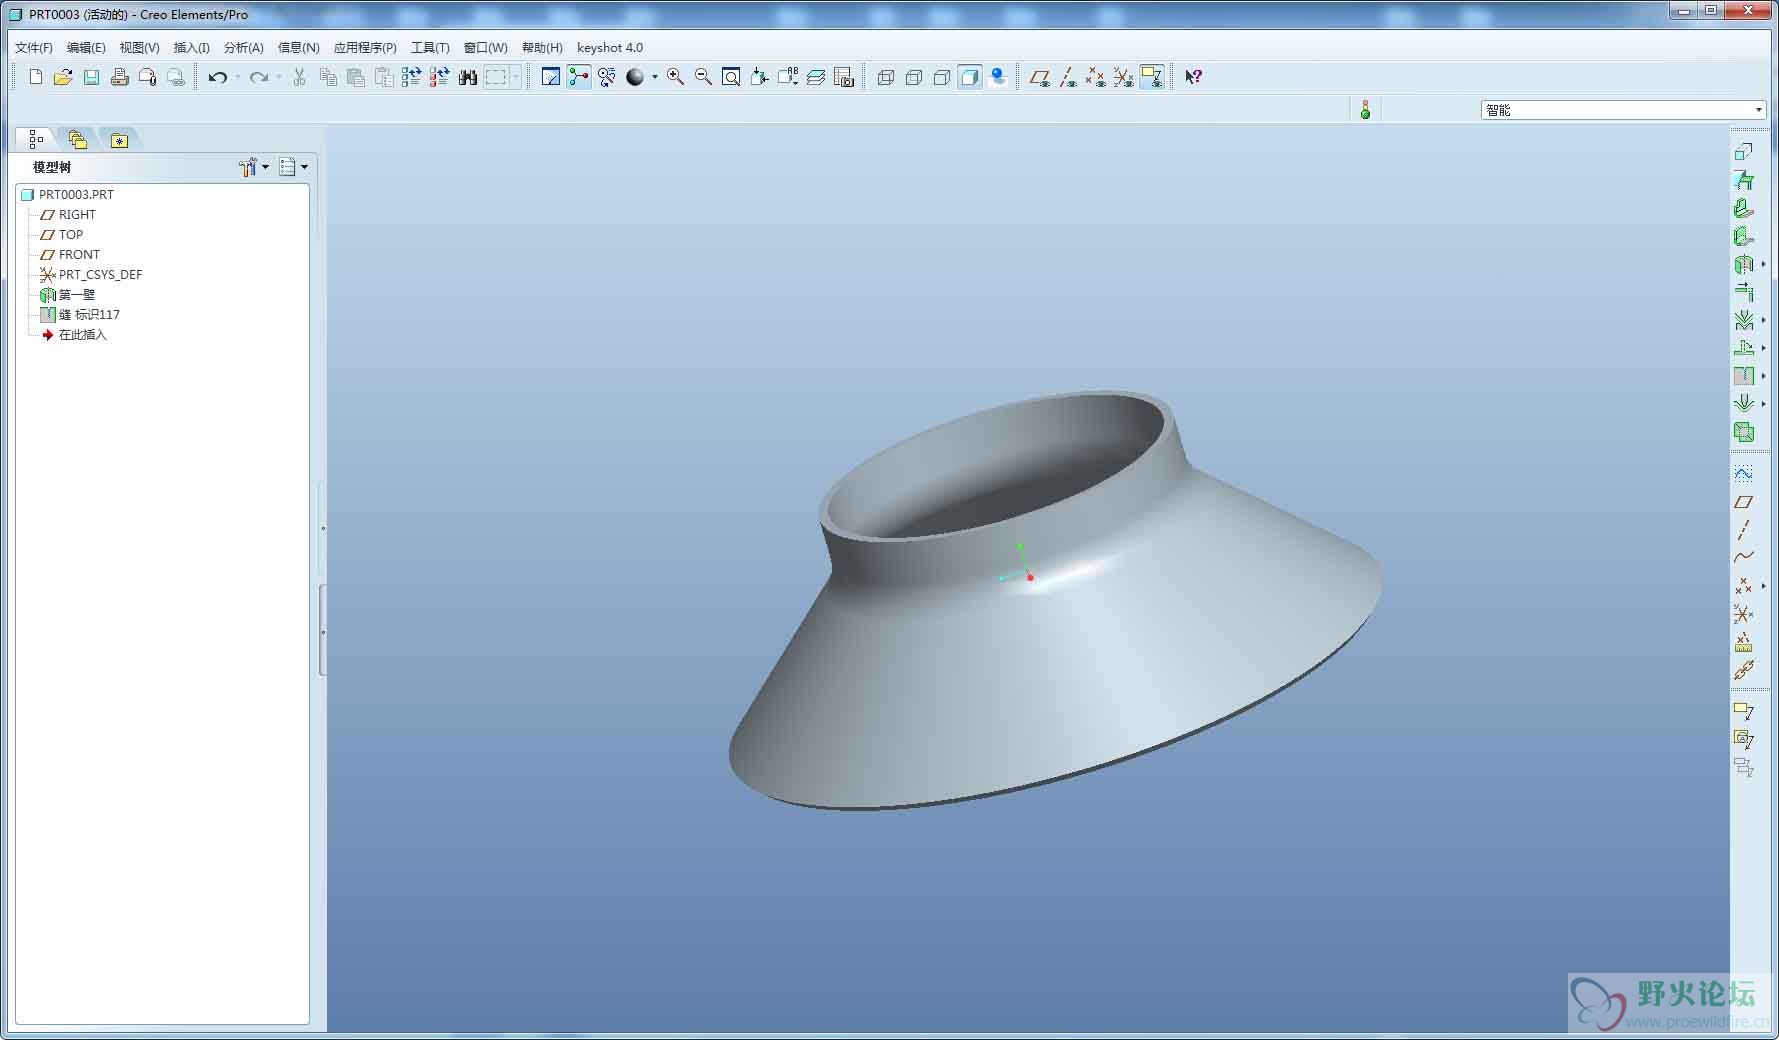Viewport: 1779px width, 1040px height.
Task: Open the 视图(V) menu
Action: (x=139, y=48)
